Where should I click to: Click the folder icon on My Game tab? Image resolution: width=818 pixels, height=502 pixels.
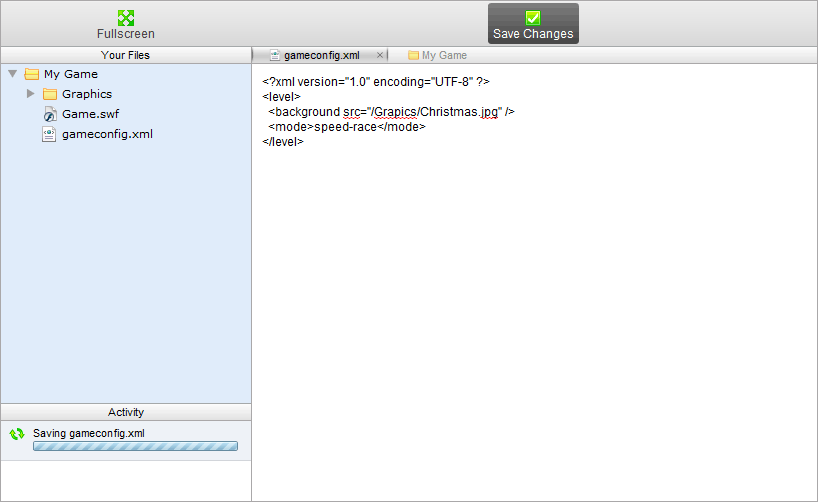tap(413, 55)
